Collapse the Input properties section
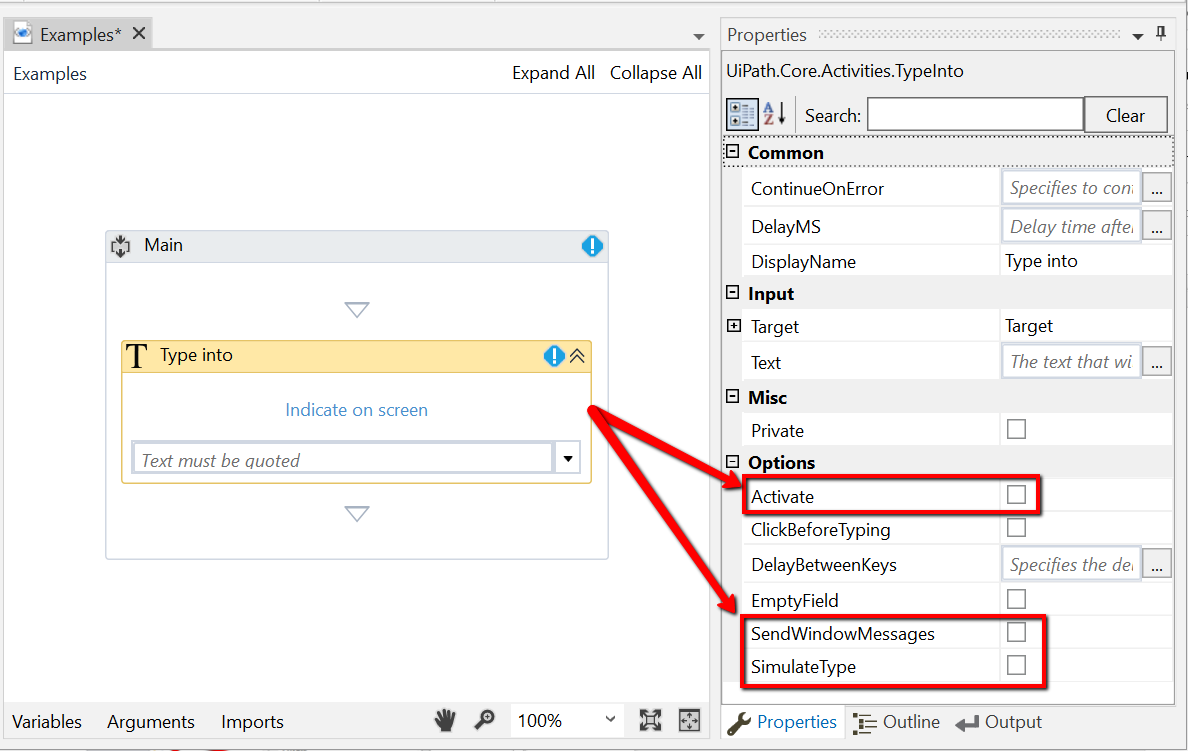 733,293
